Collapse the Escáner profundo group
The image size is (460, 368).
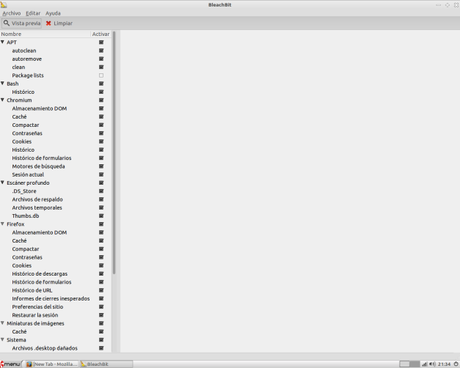pos(3,183)
